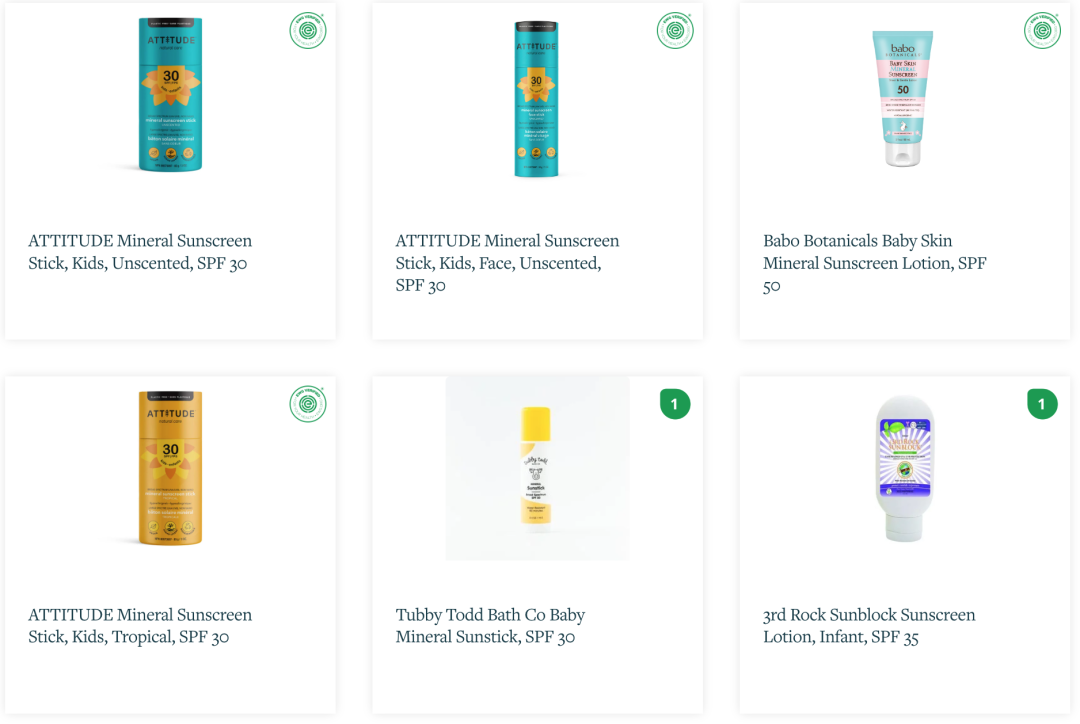Click EWG Verified badge on ATTITUDE Tropical card

(x=308, y=404)
